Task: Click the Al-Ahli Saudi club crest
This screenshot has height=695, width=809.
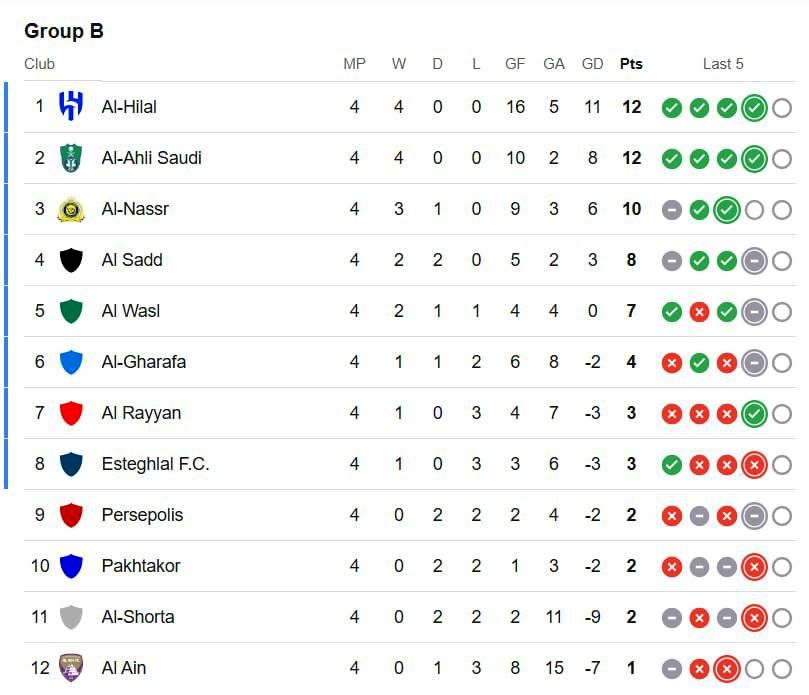Action: (71, 157)
